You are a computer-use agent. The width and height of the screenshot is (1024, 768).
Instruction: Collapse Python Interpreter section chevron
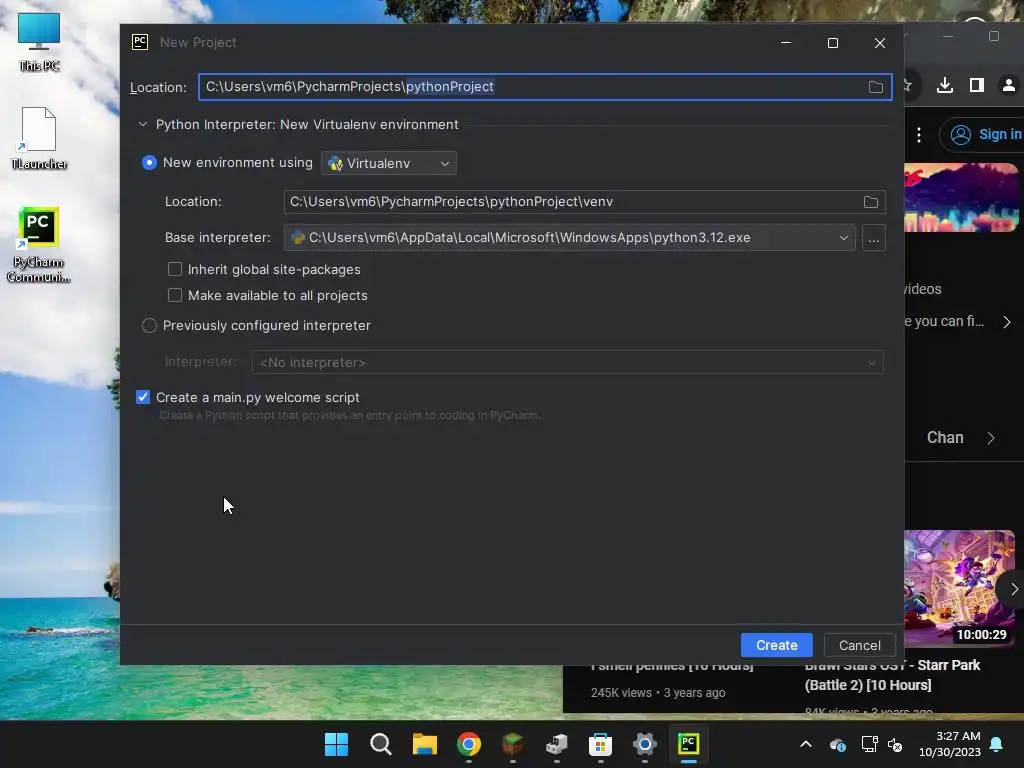coord(142,124)
